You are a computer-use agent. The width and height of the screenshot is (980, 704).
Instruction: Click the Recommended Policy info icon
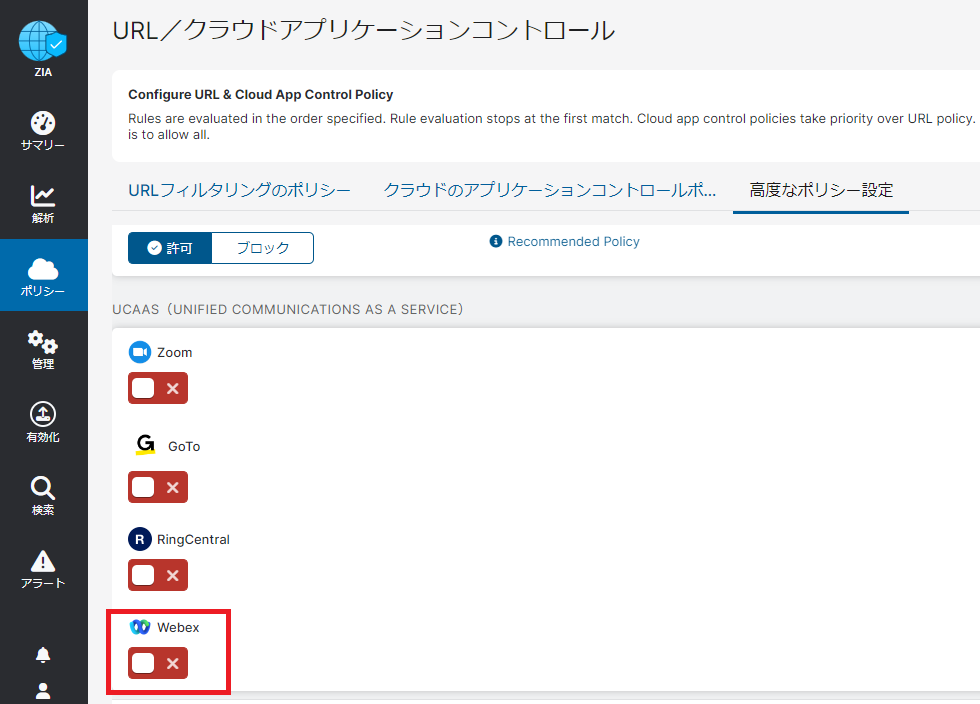(496, 241)
